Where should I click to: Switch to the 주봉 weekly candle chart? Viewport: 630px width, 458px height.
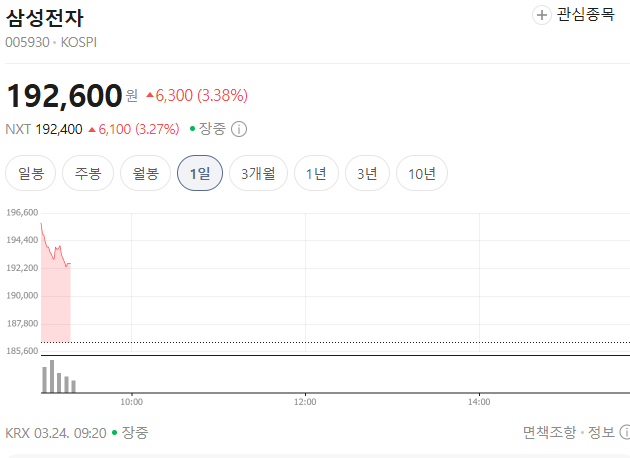[x=88, y=174]
